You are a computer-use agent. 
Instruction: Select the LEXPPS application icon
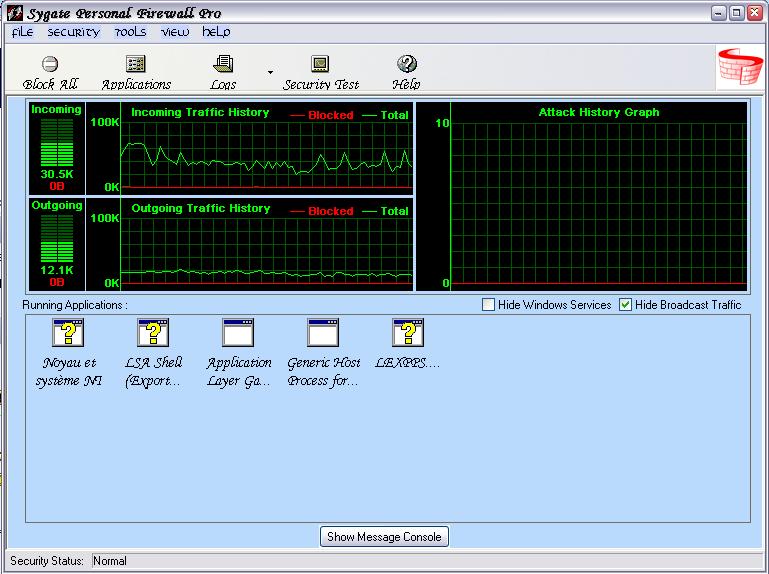coord(408,333)
